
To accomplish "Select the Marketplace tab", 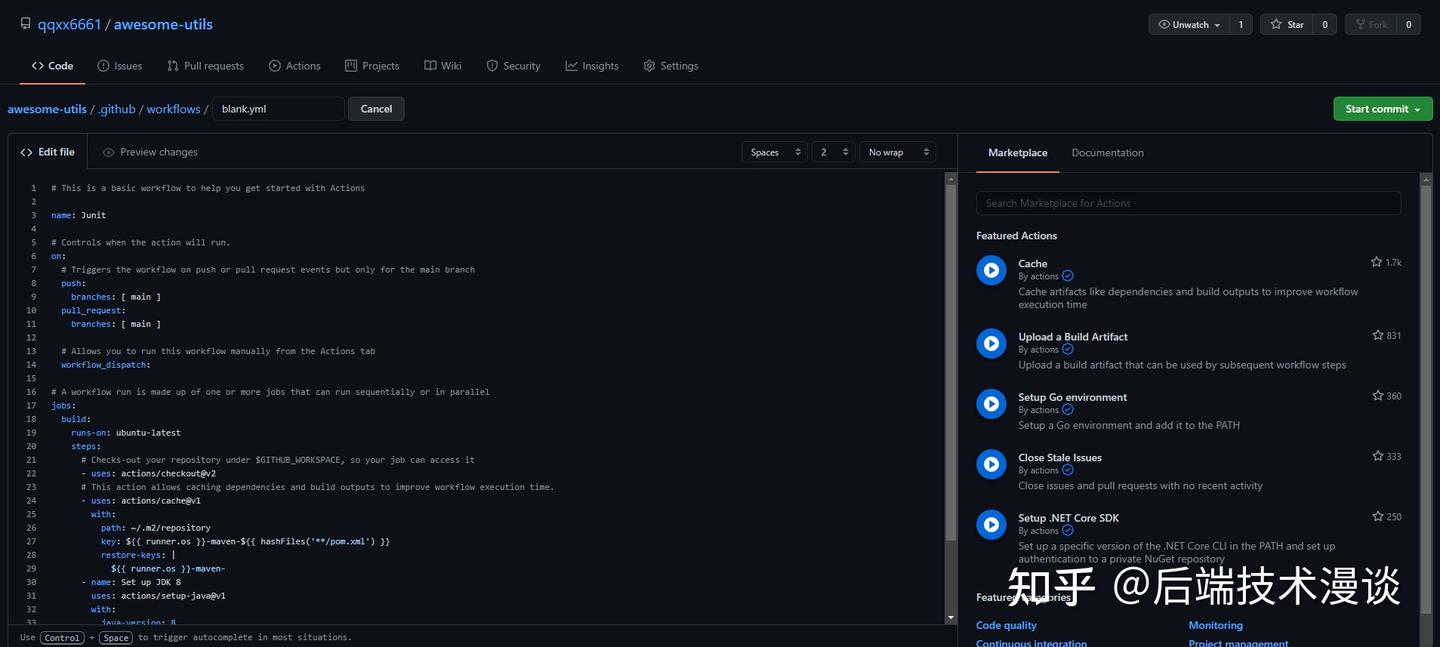I will [1017, 153].
